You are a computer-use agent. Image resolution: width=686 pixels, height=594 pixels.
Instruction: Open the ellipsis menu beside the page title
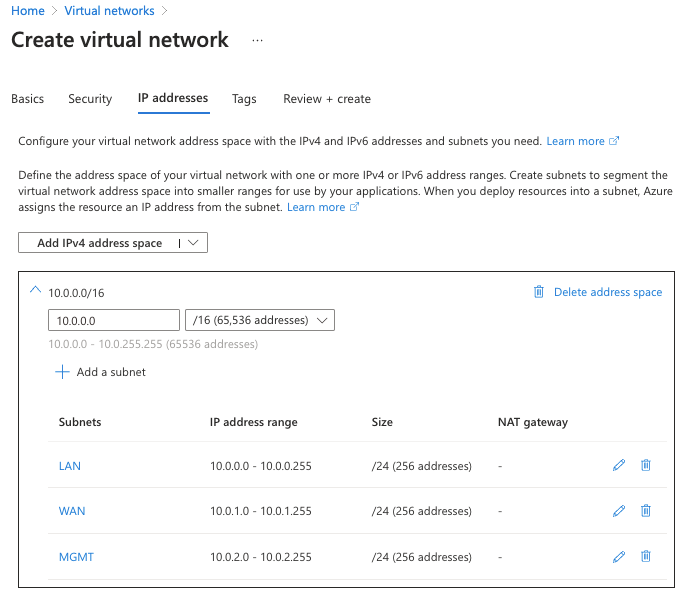pos(257,41)
